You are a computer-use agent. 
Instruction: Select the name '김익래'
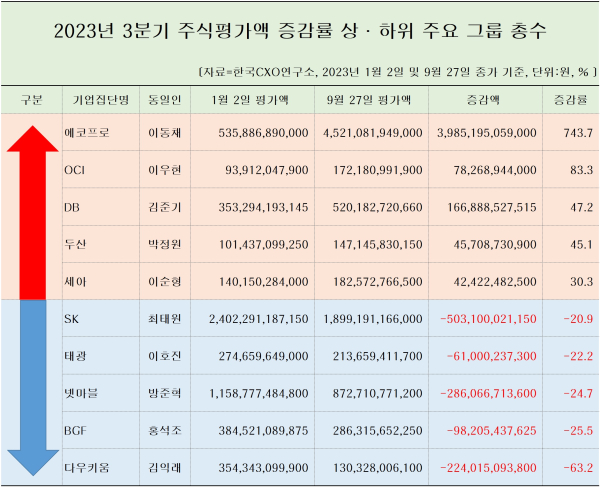(165, 468)
